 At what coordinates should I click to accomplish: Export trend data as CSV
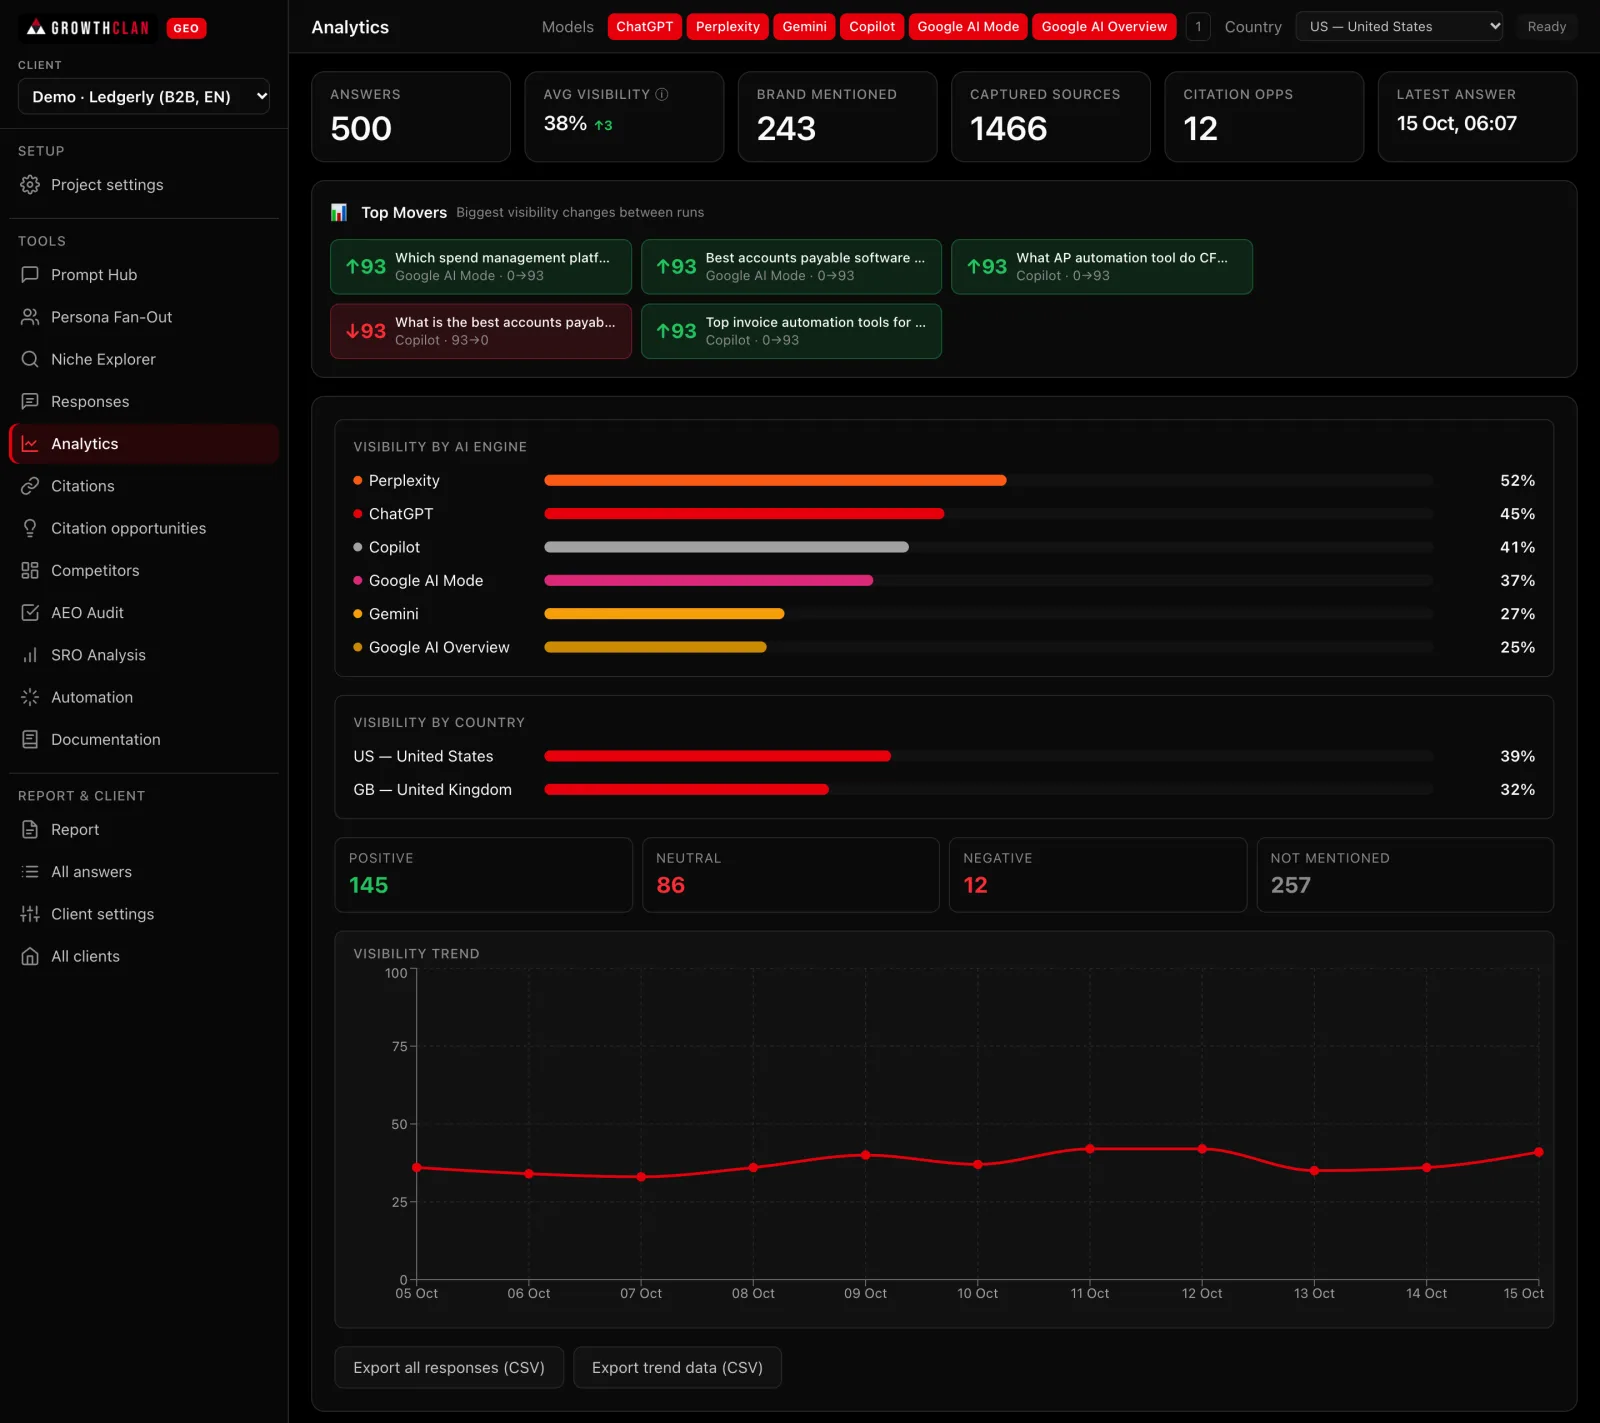click(x=677, y=1368)
